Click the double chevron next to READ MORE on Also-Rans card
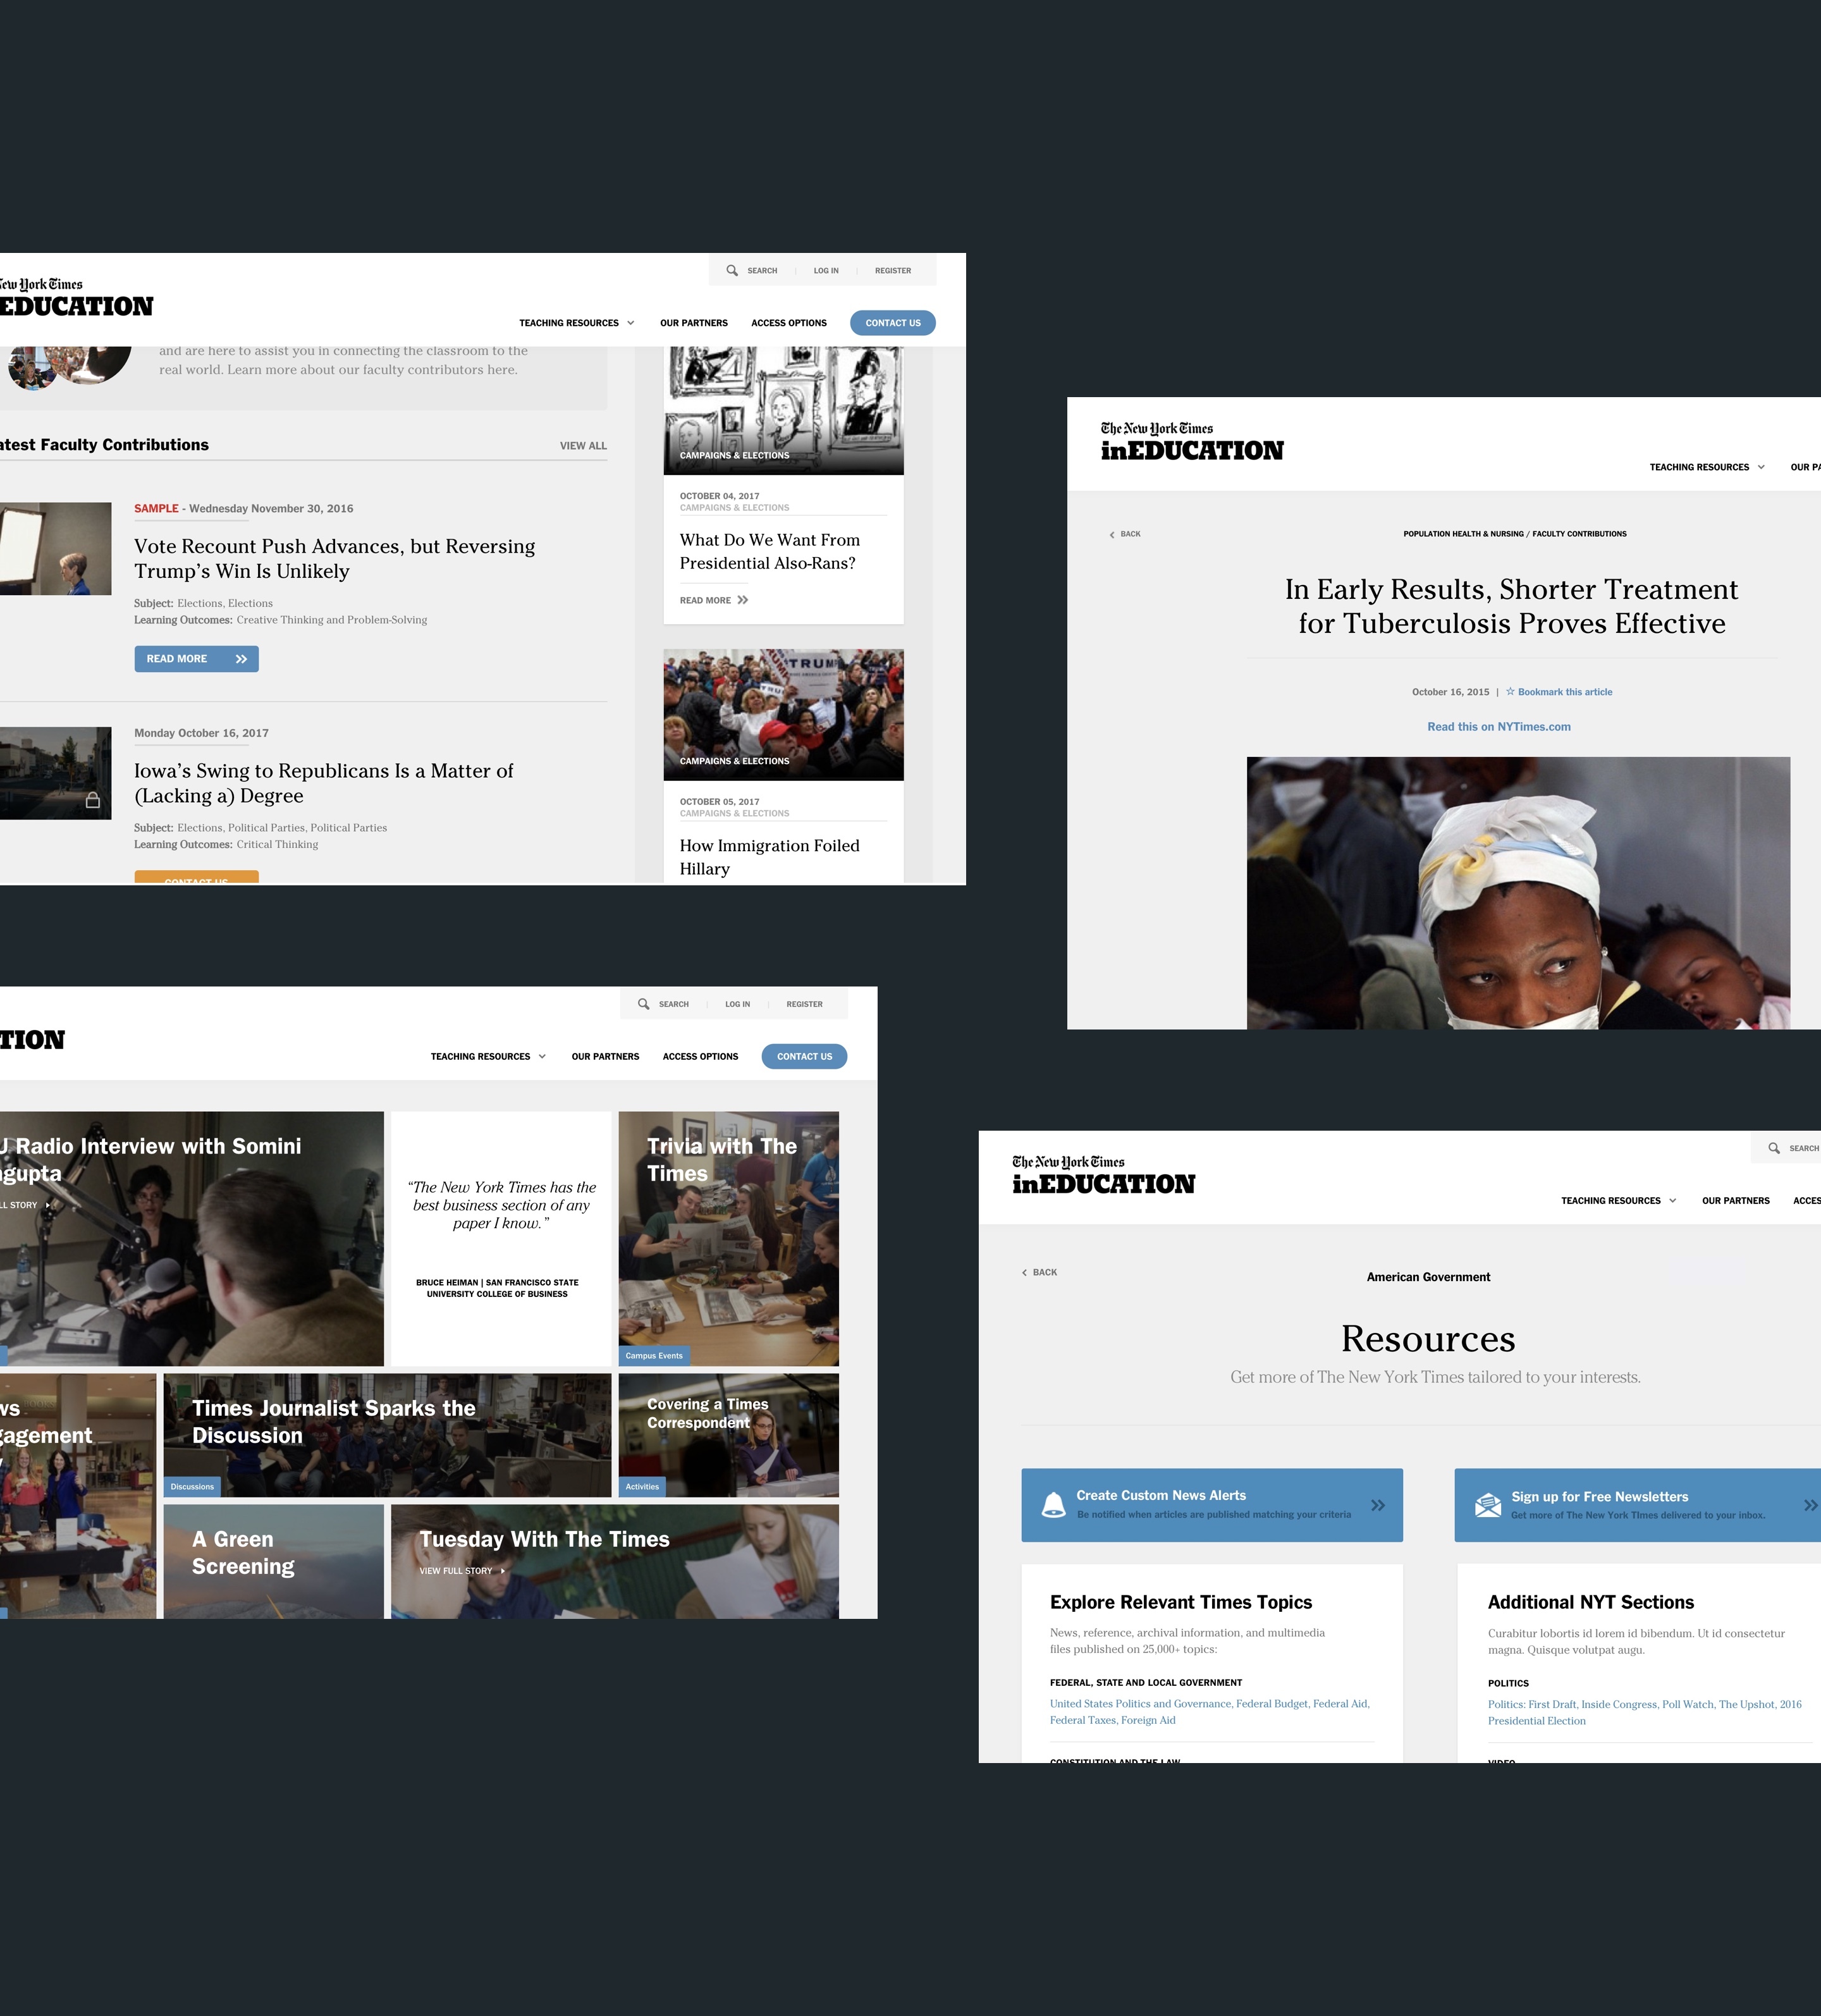This screenshot has height=2016, width=1821. pyautogui.click(x=742, y=600)
